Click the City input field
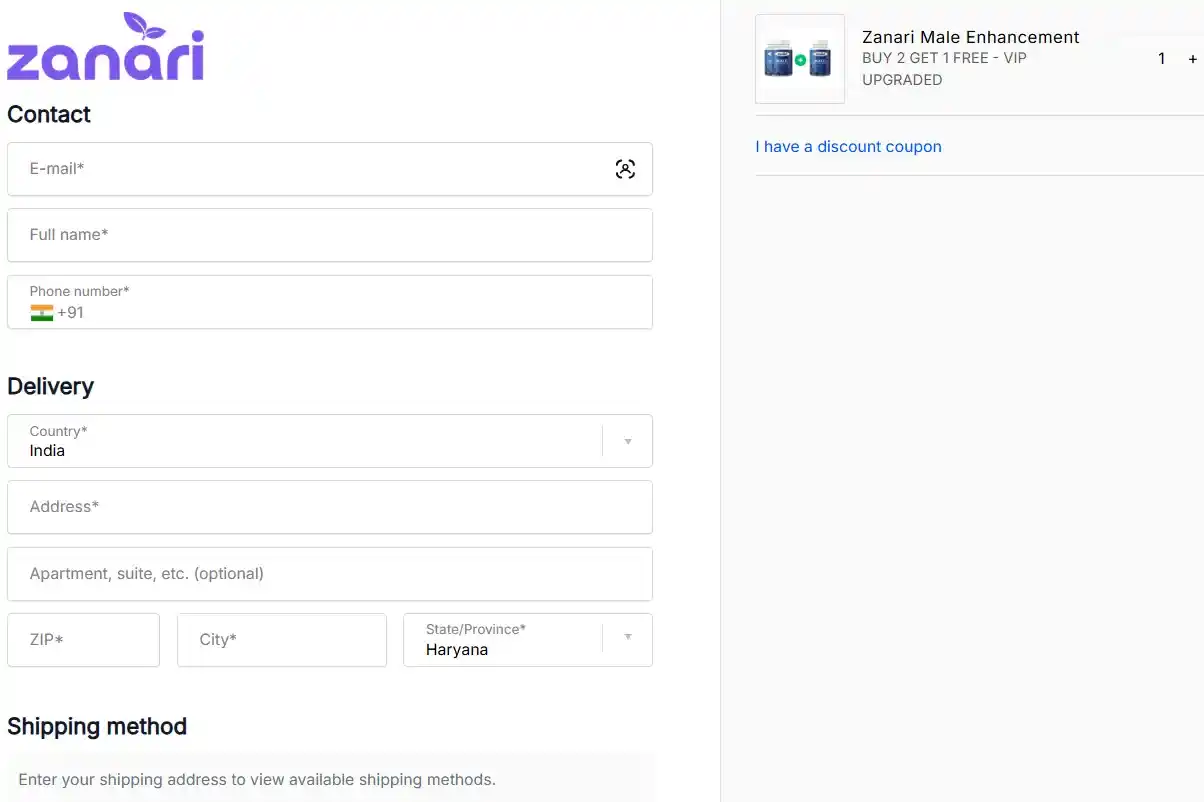Image resolution: width=1204 pixels, height=802 pixels. [281, 640]
